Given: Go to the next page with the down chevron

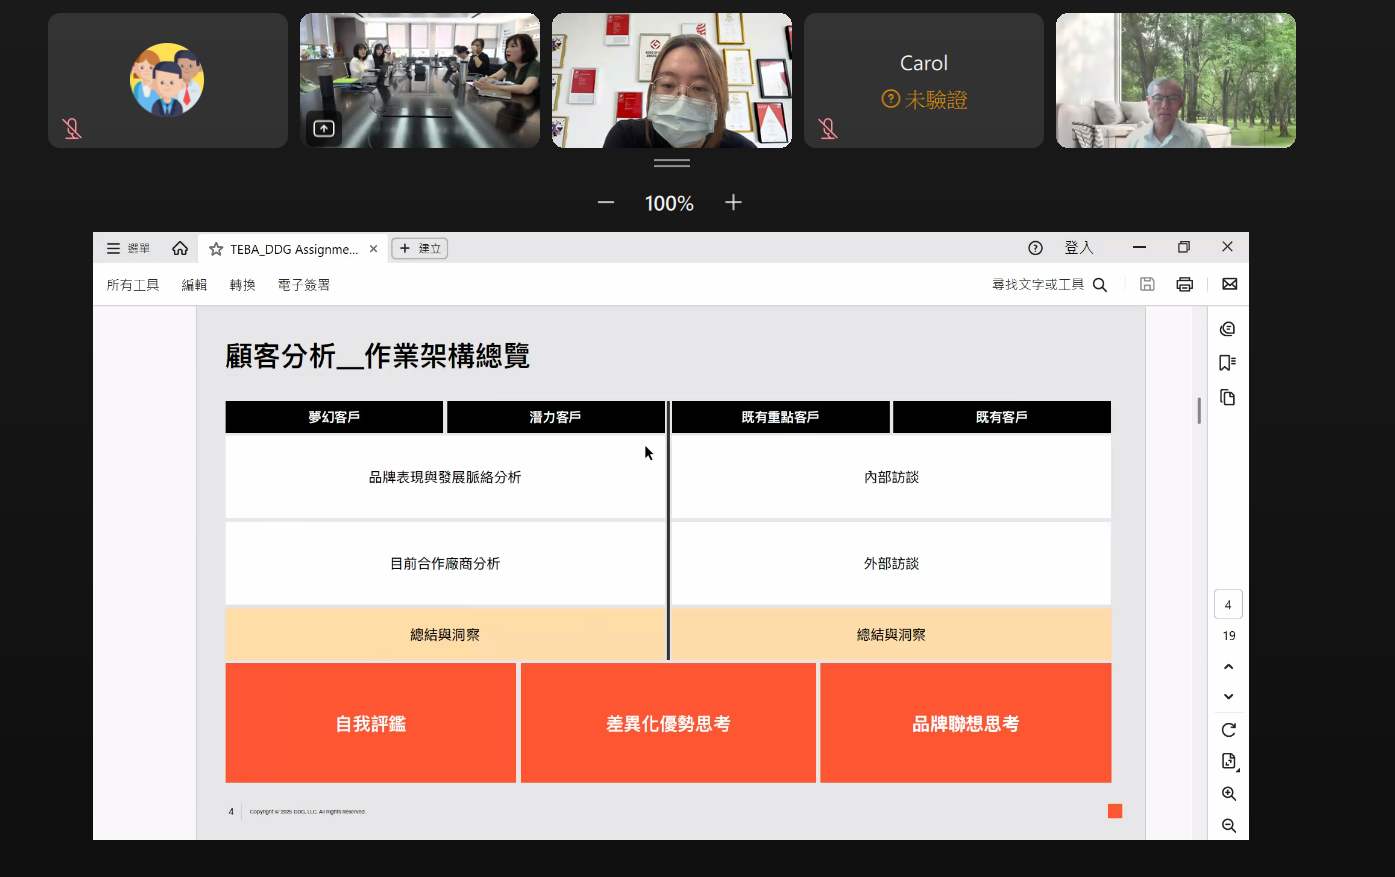Looking at the screenshot, I should [x=1228, y=697].
